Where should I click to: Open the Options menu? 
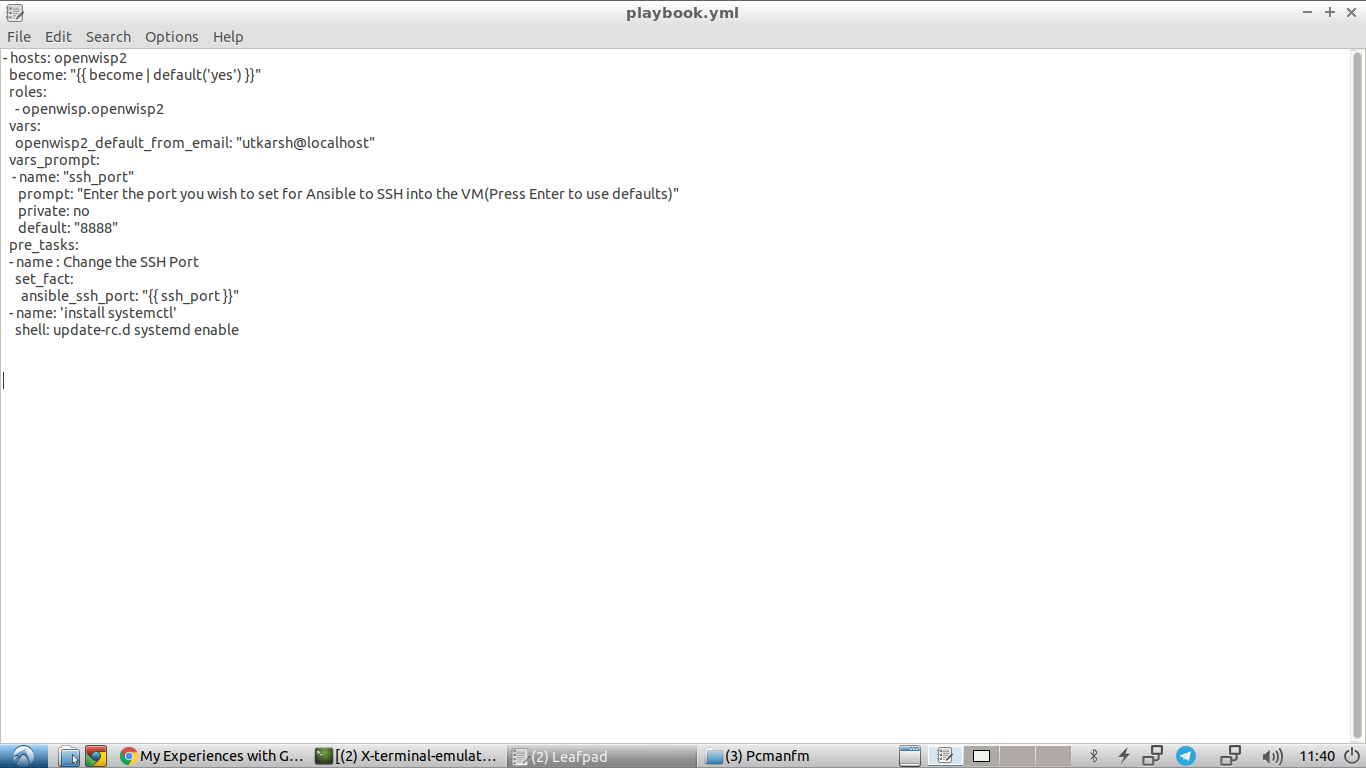click(x=171, y=36)
